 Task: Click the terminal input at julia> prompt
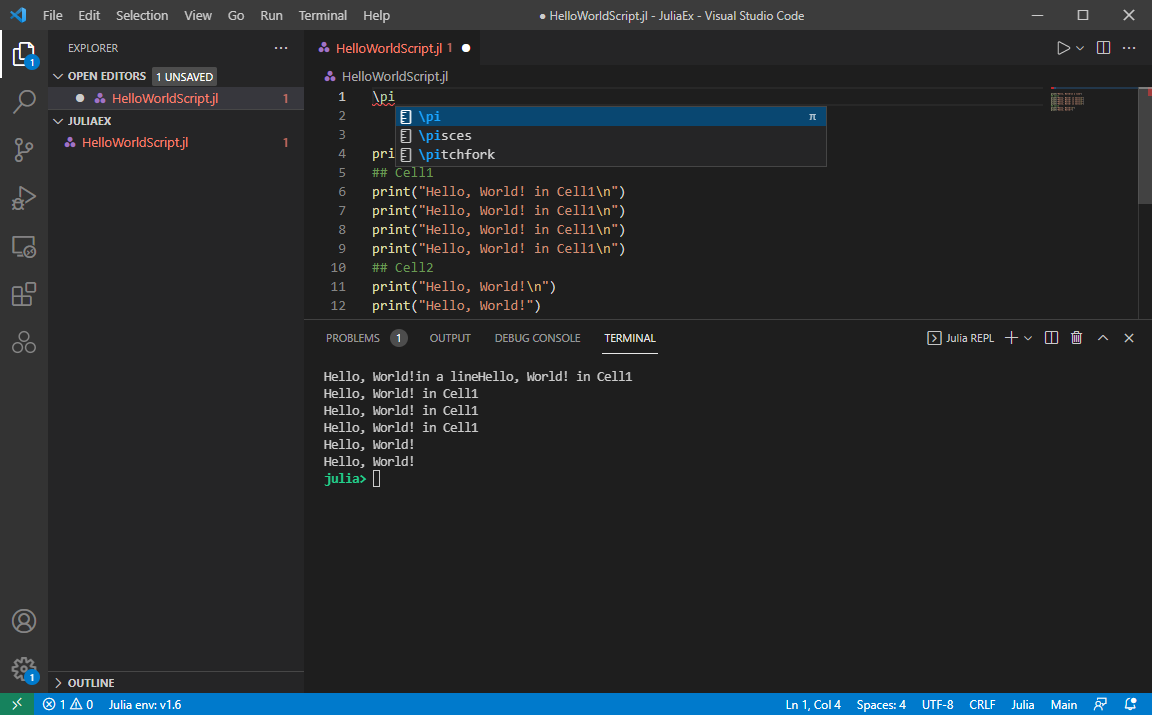pos(376,479)
